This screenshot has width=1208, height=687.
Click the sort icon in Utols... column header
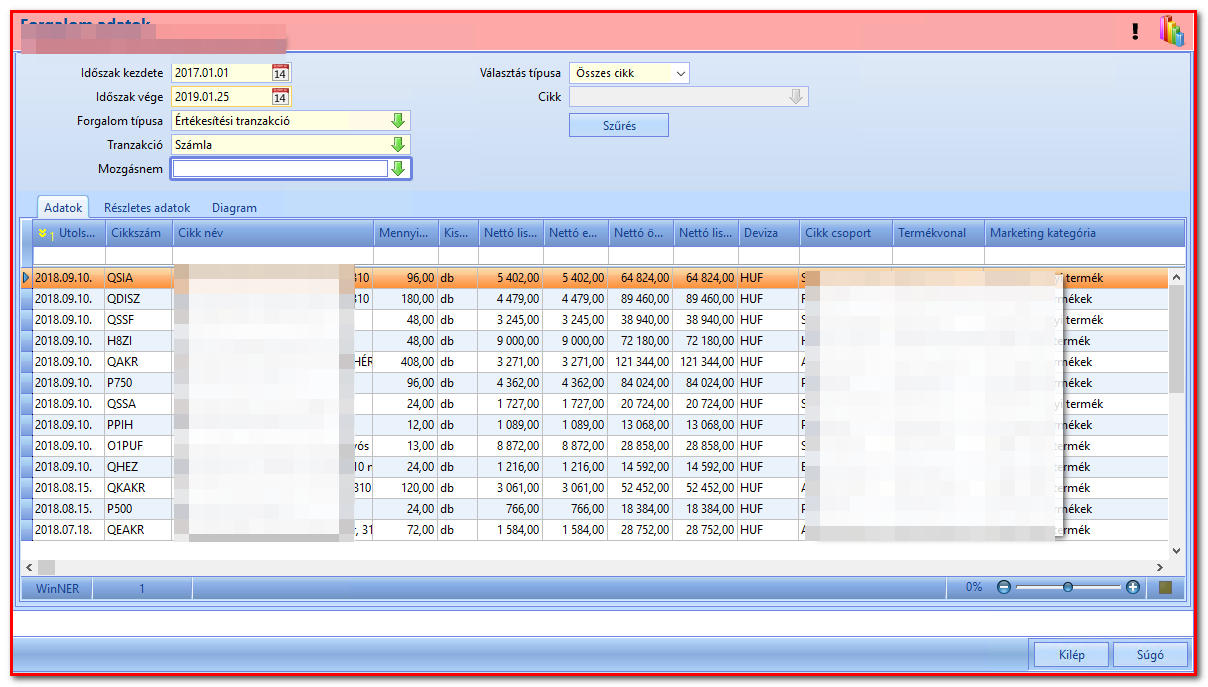[x=45, y=233]
